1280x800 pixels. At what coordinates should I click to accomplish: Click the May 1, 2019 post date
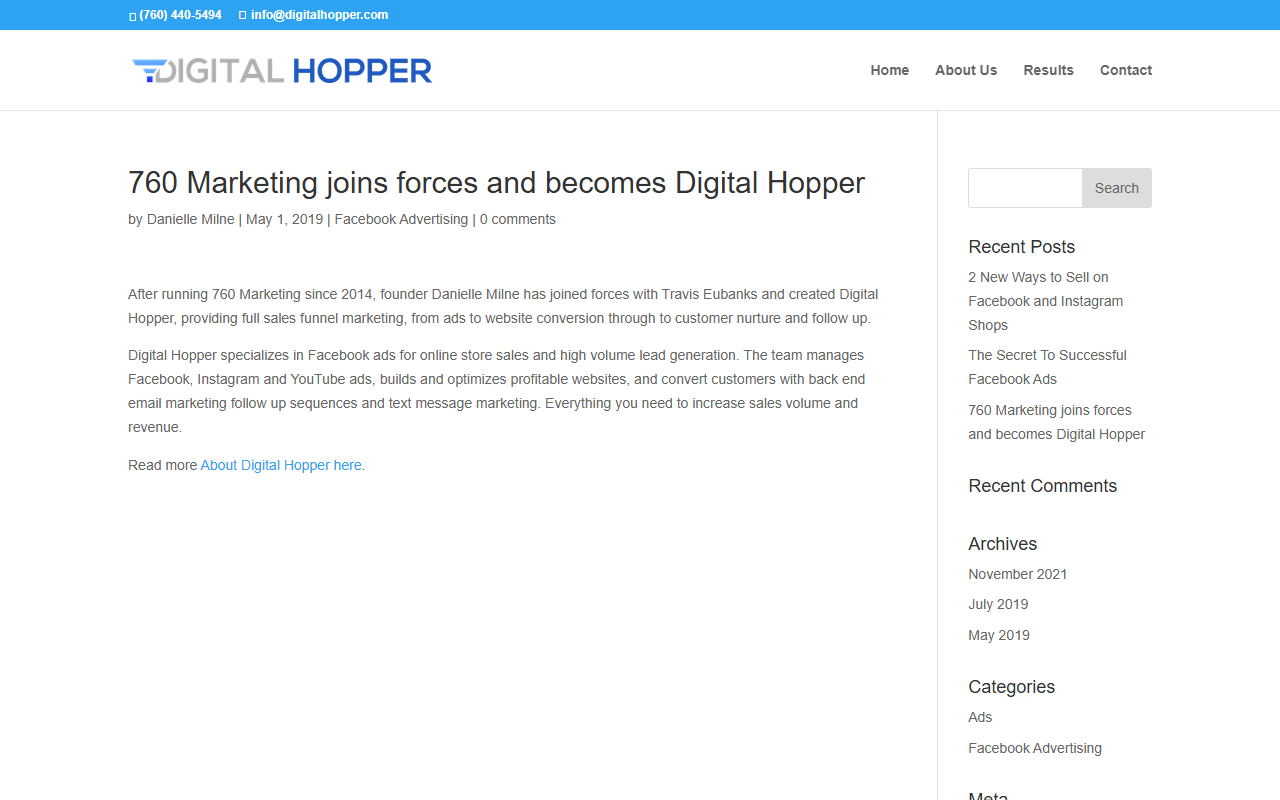point(285,219)
